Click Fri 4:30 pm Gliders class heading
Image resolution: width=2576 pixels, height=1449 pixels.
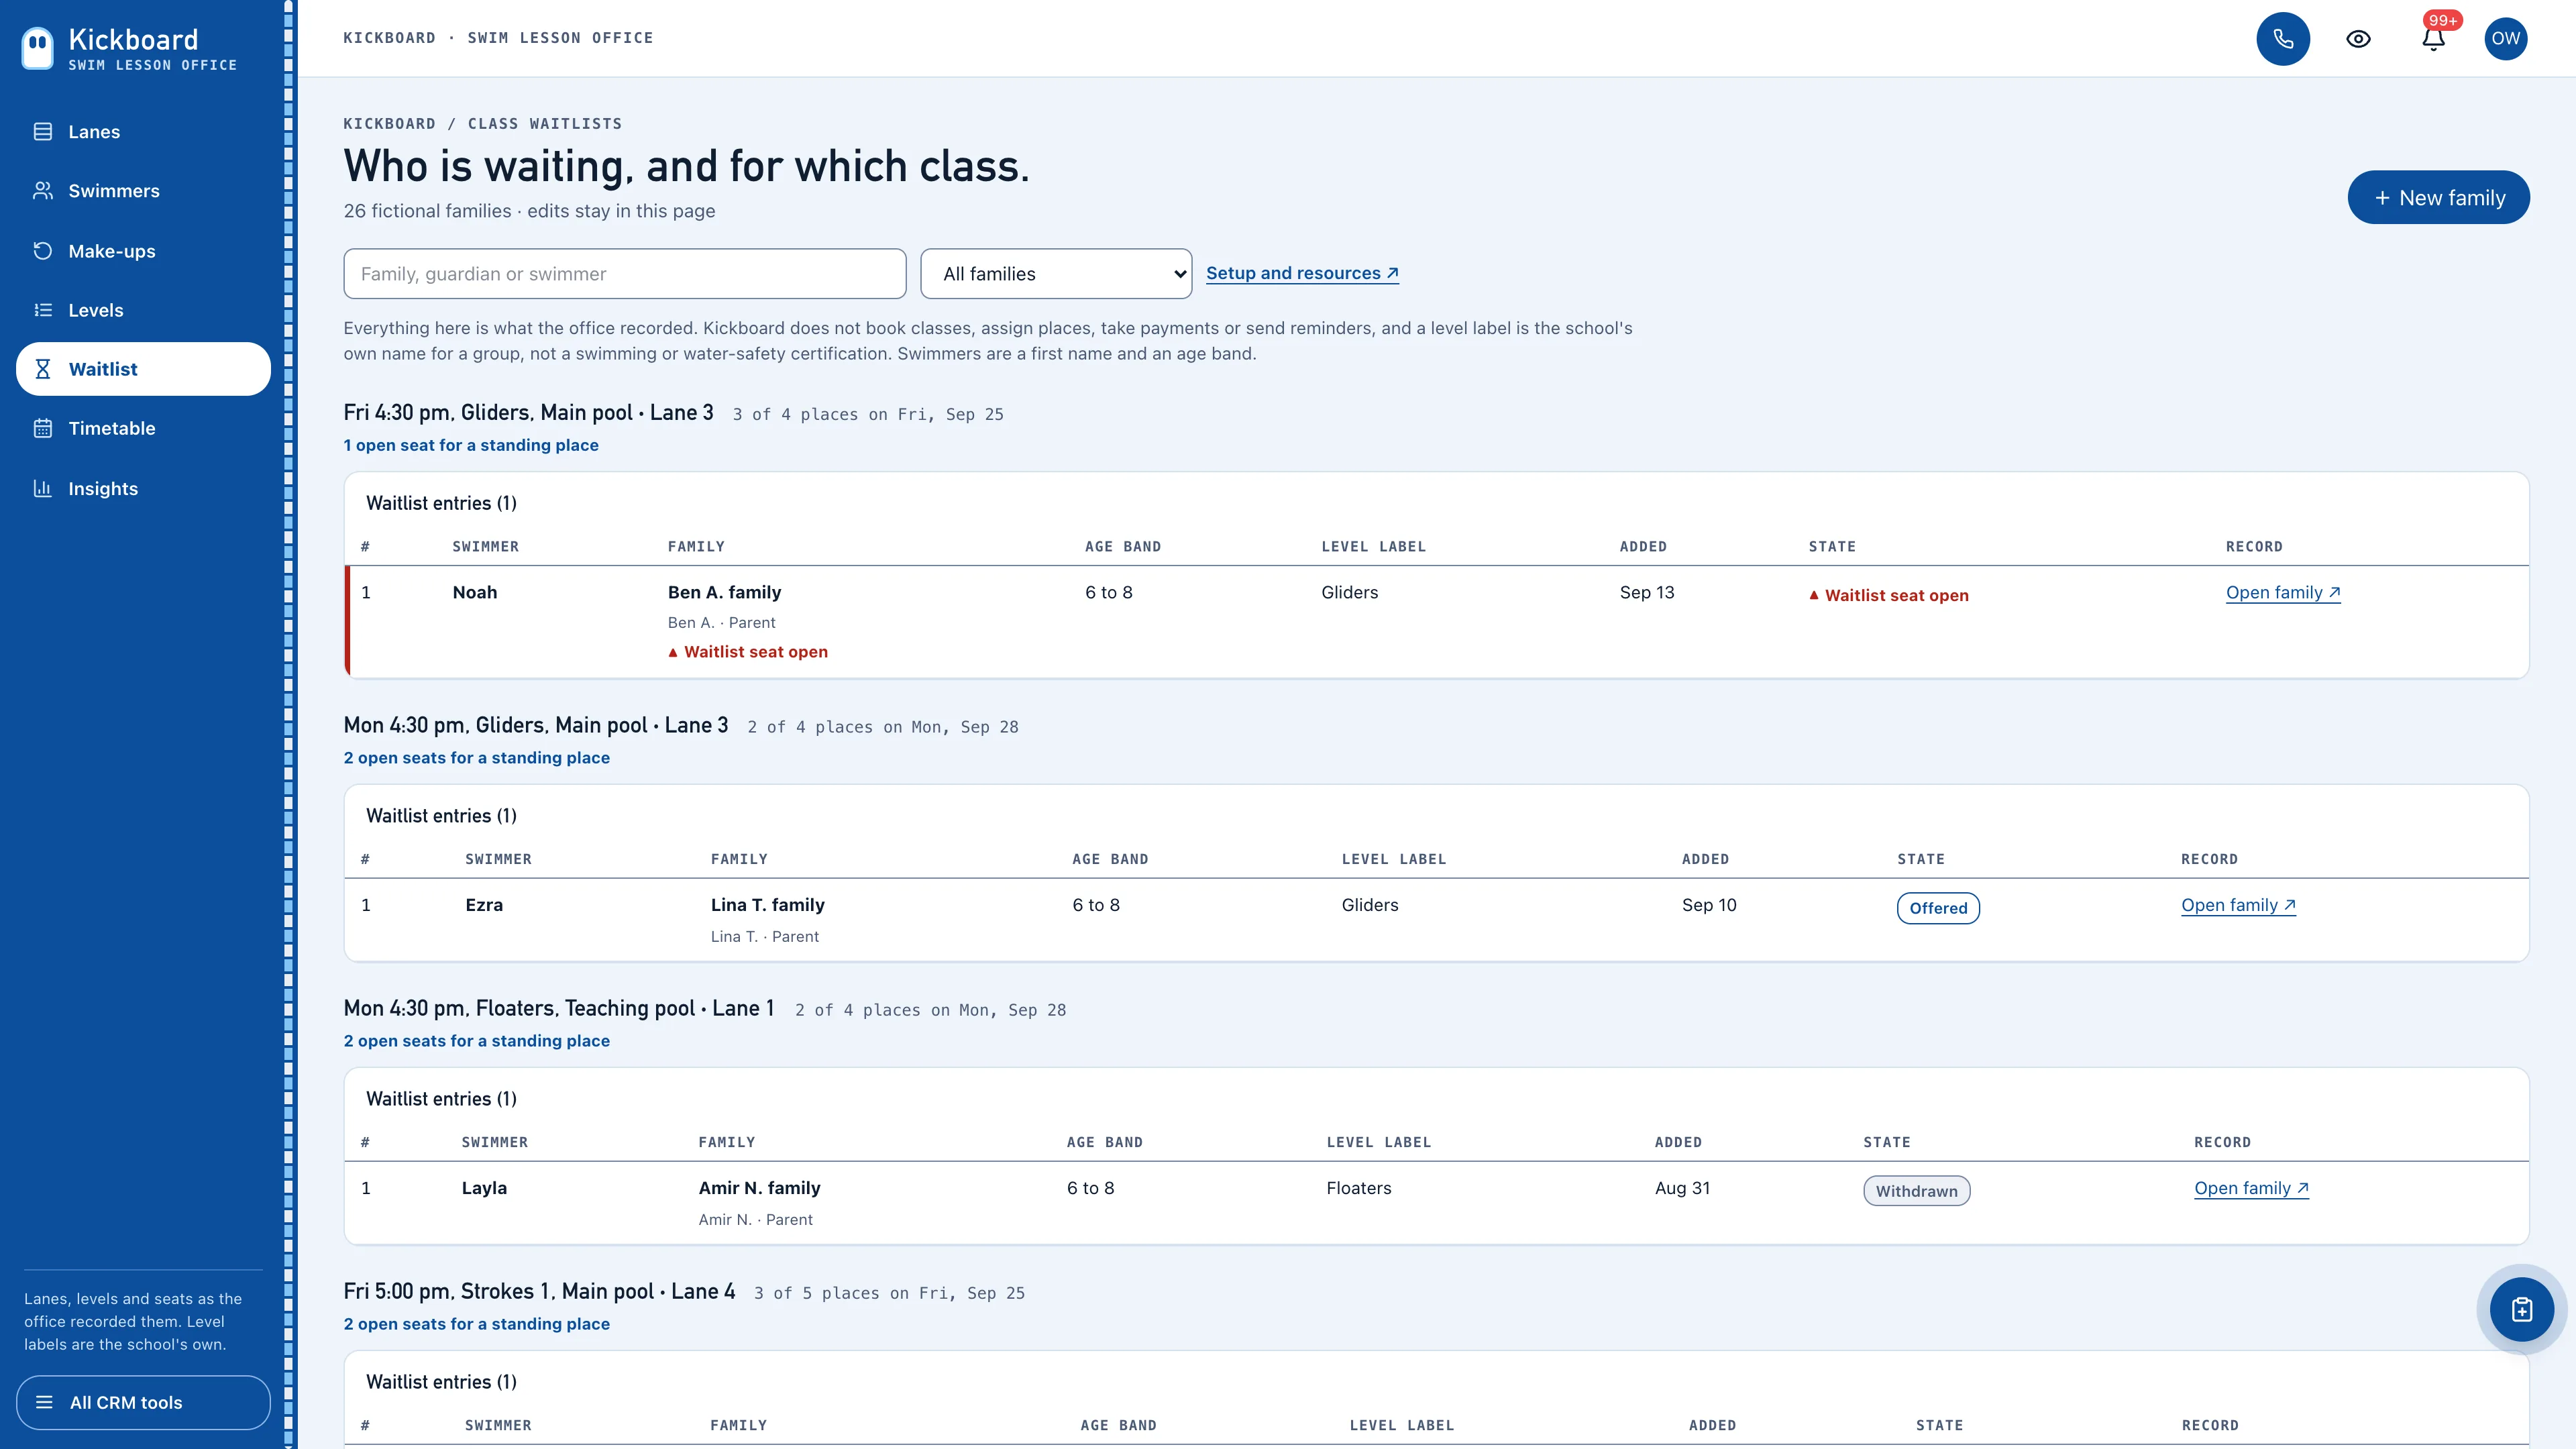(x=528, y=412)
